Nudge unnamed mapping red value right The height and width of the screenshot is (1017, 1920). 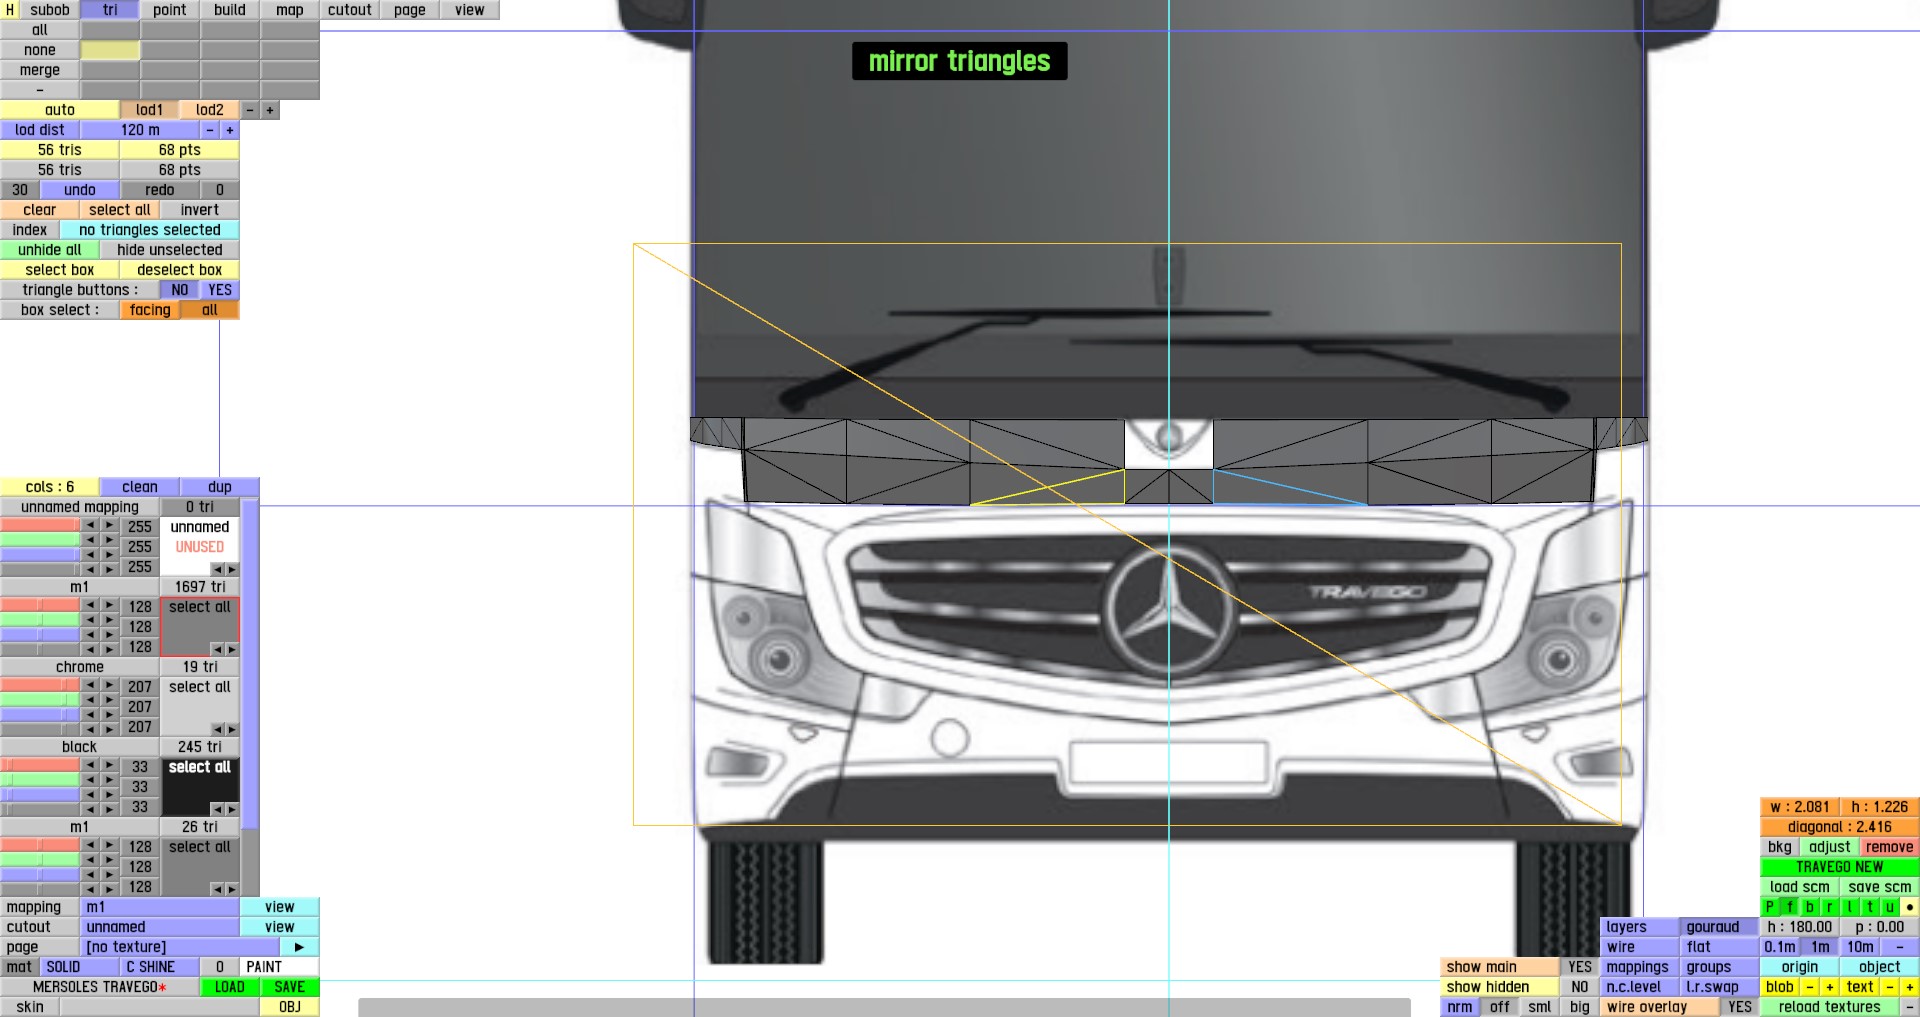point(109,525)
